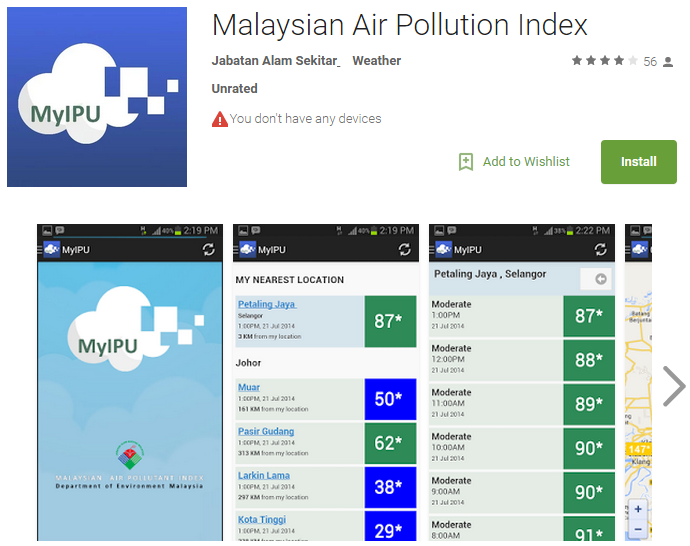Open the Muar location link
The image size is (690, 546).
click(249, 387)
